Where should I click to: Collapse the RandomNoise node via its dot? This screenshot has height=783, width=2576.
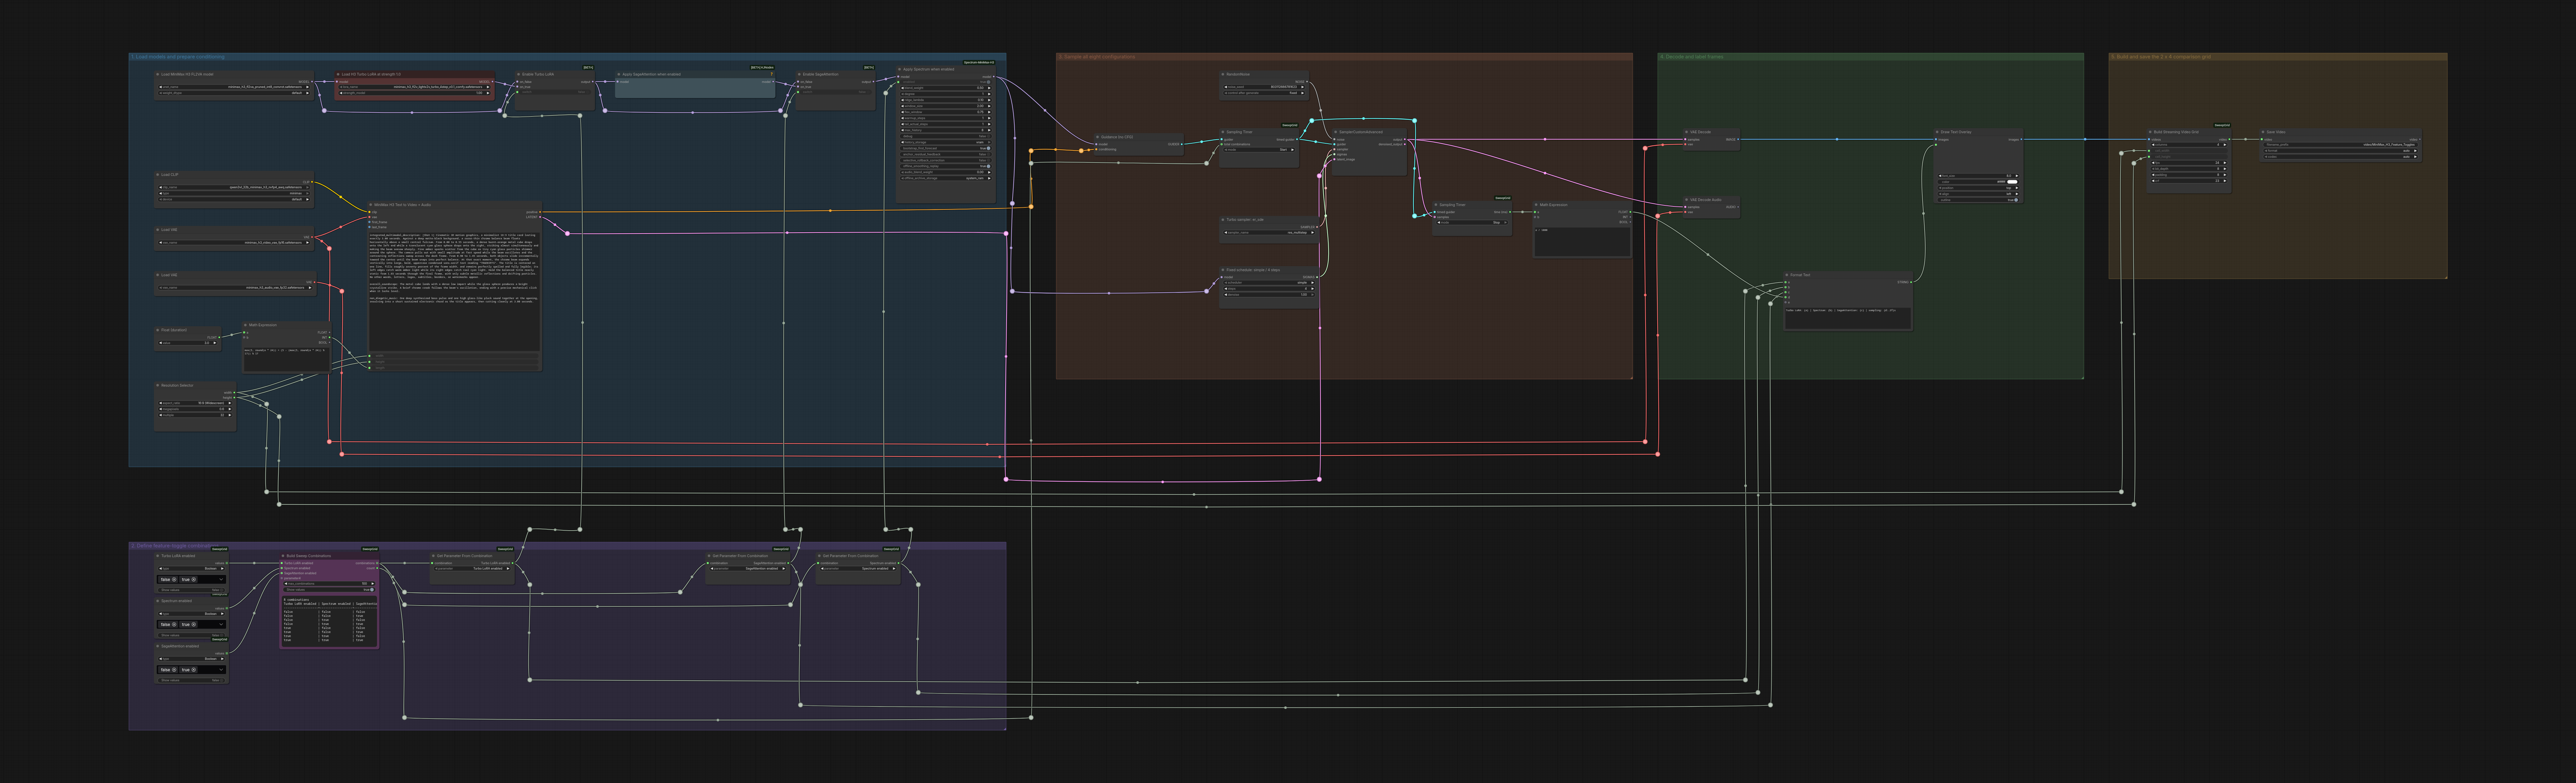pyautogui.click(x=1223, y=75)
